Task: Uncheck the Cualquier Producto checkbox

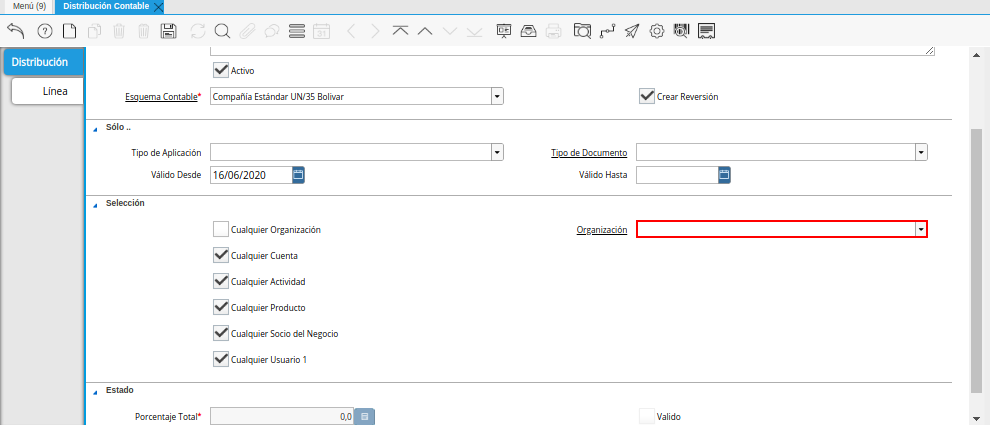Action: click(221, 308)
